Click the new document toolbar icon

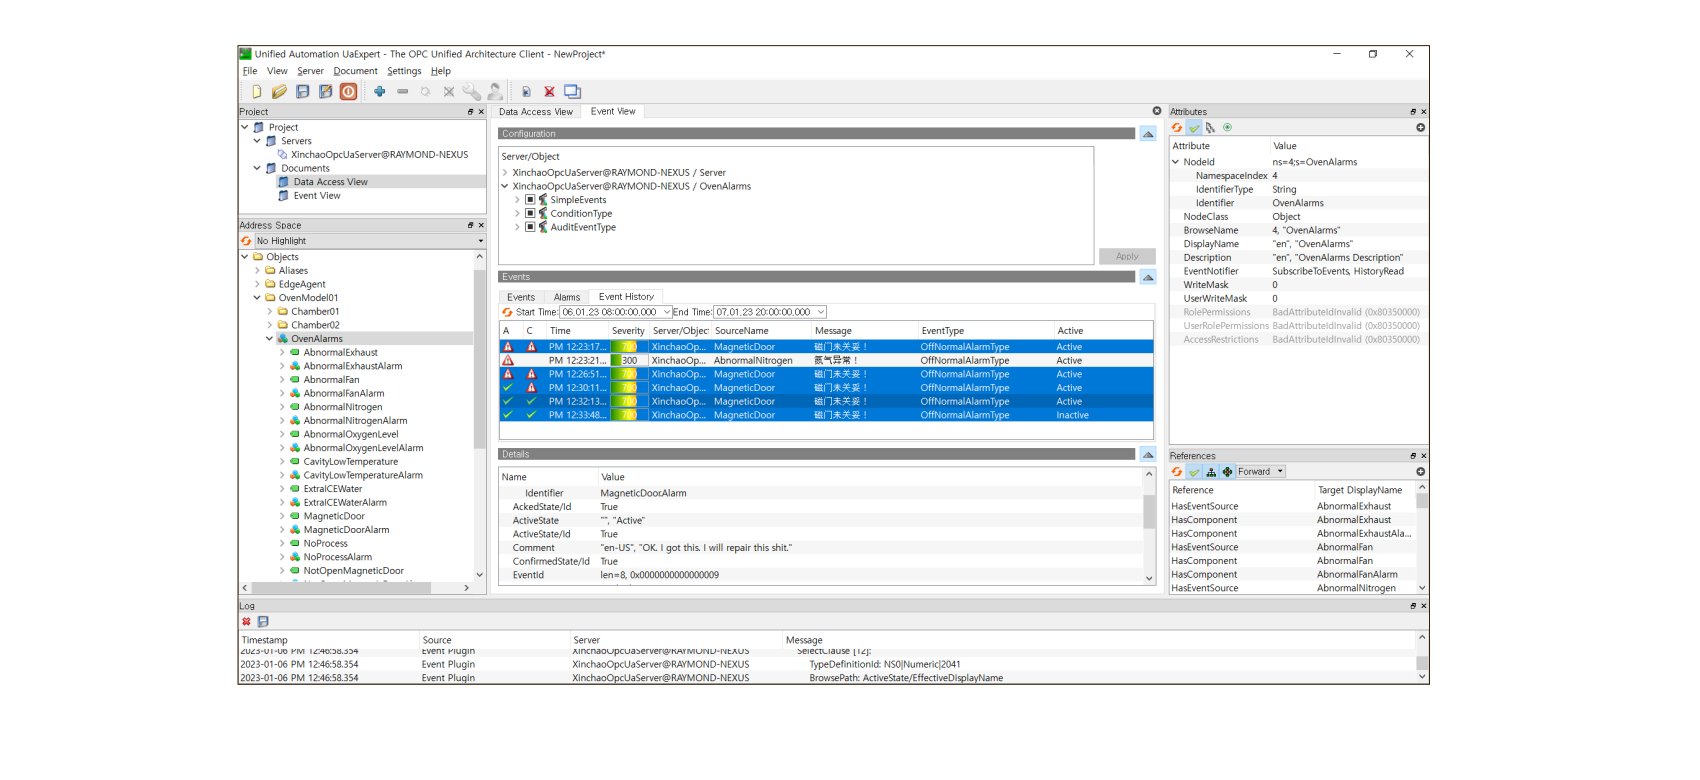257,91
